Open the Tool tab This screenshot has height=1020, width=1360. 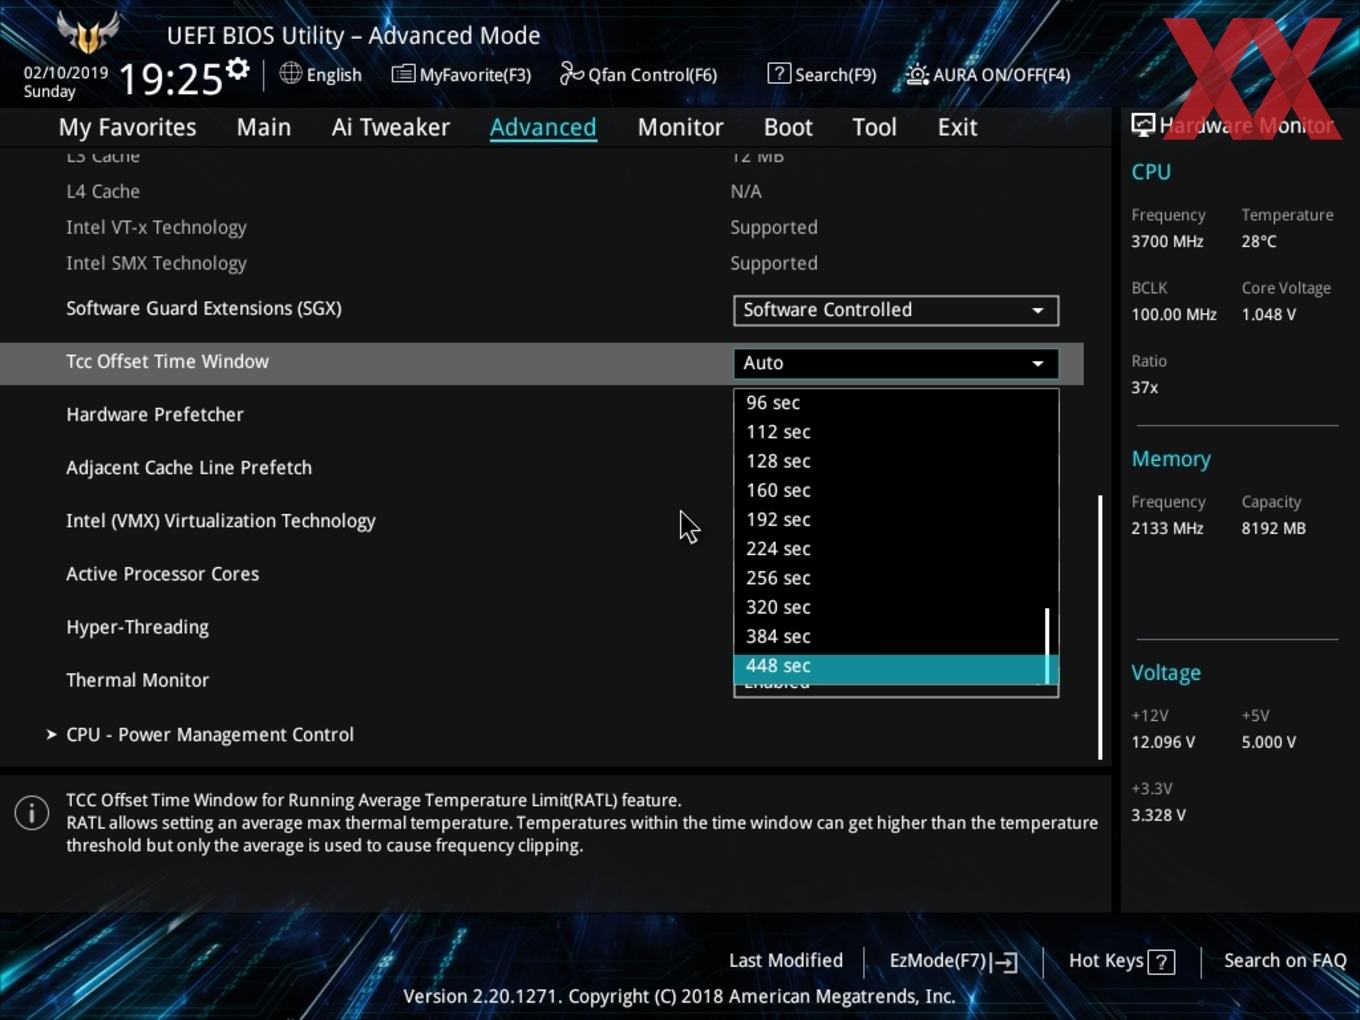coord(874,127)
